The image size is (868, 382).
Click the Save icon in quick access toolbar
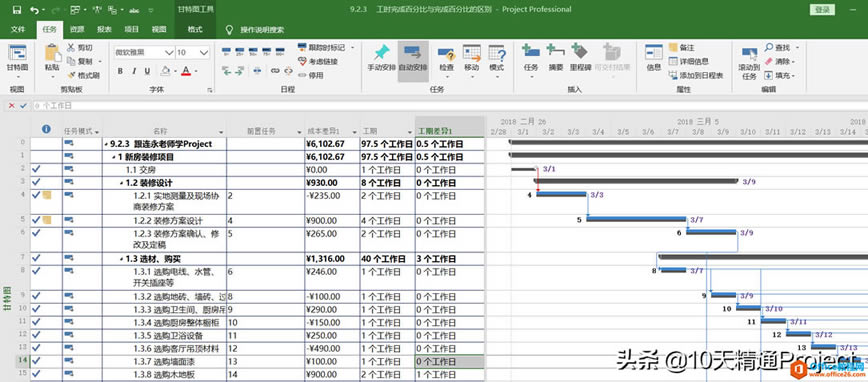point(17,9)
